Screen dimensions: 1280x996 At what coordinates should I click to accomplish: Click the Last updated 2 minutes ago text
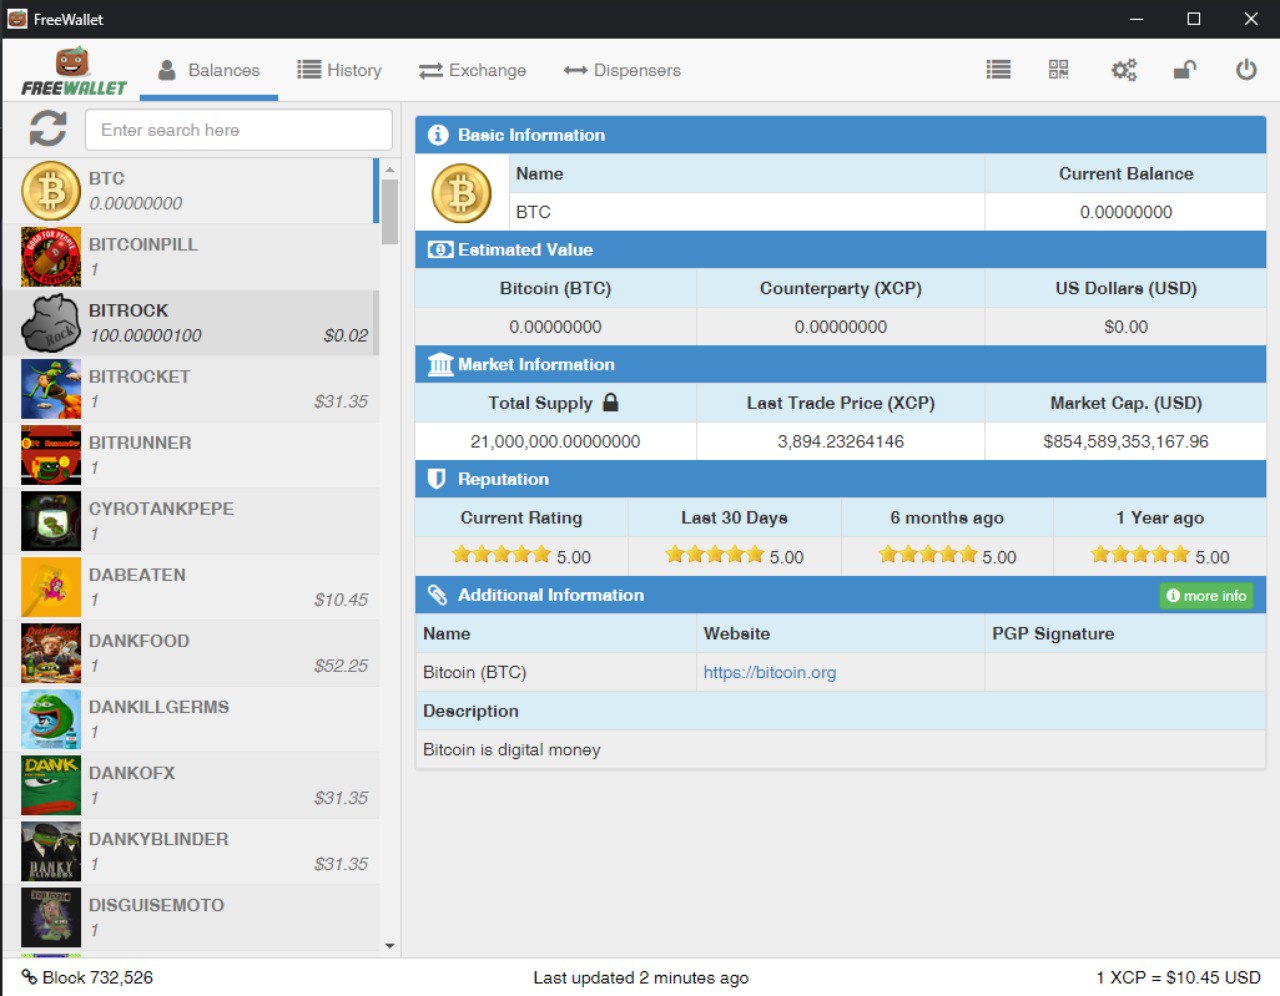click(640, 977)
